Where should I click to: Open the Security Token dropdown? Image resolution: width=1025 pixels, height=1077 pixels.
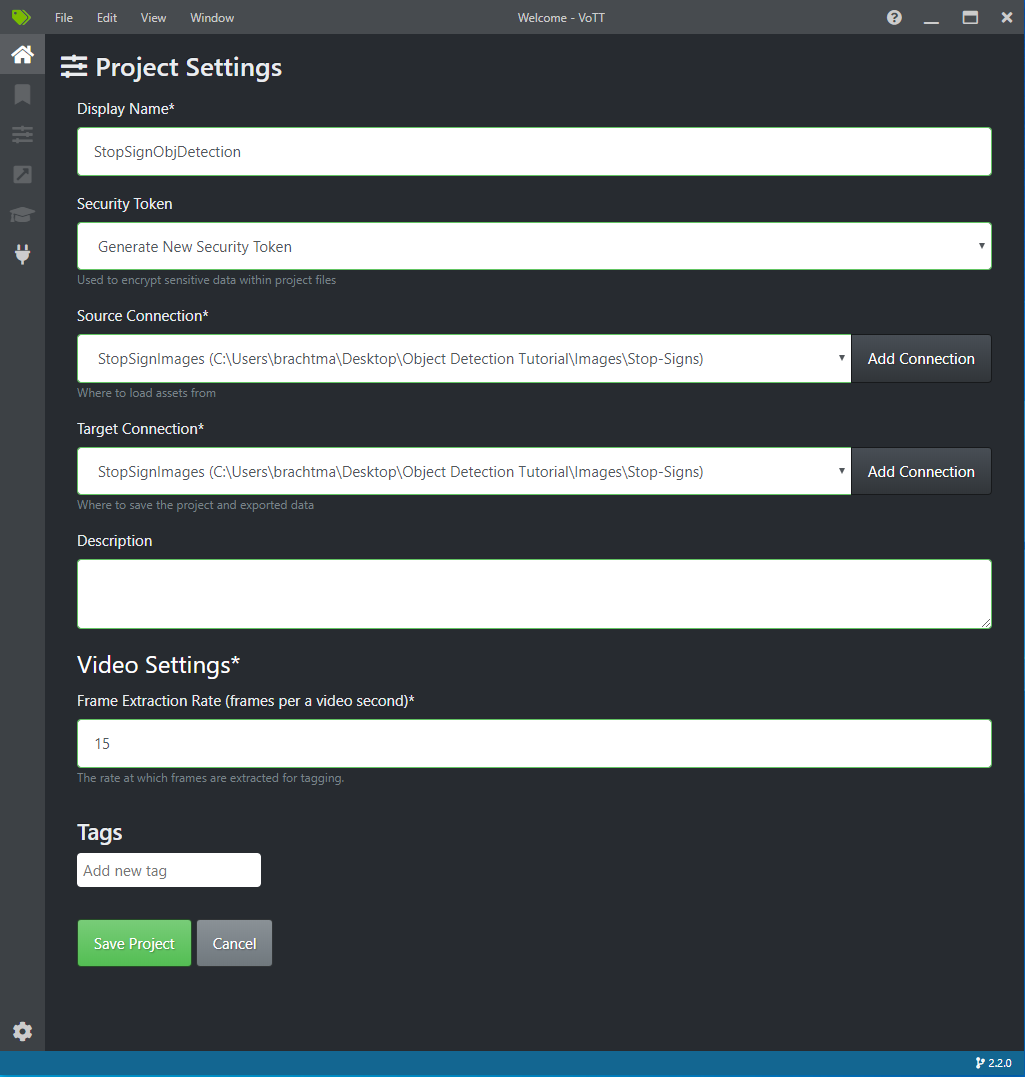point(533,246)
